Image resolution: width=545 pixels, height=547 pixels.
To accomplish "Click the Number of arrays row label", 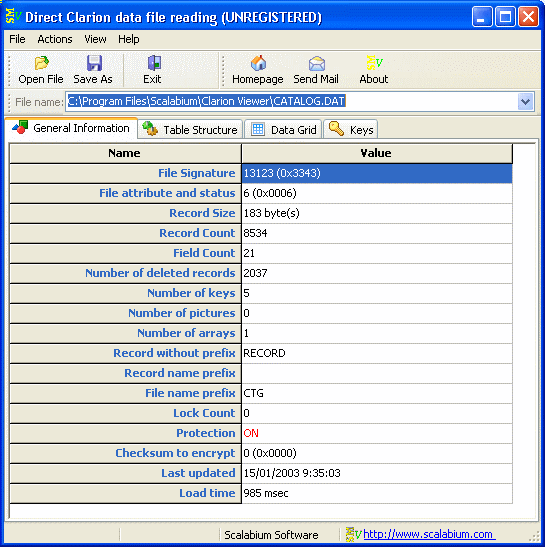I will pos(125,333).
